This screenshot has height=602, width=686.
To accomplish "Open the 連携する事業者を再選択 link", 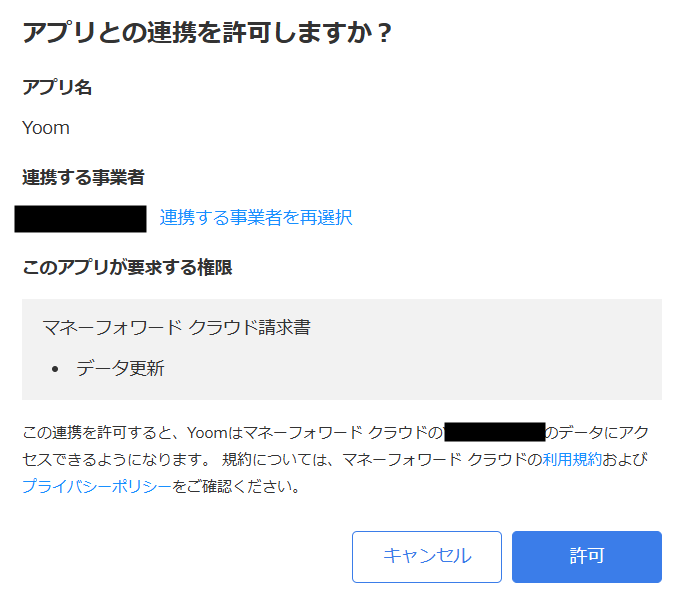I will coord(256,217).
